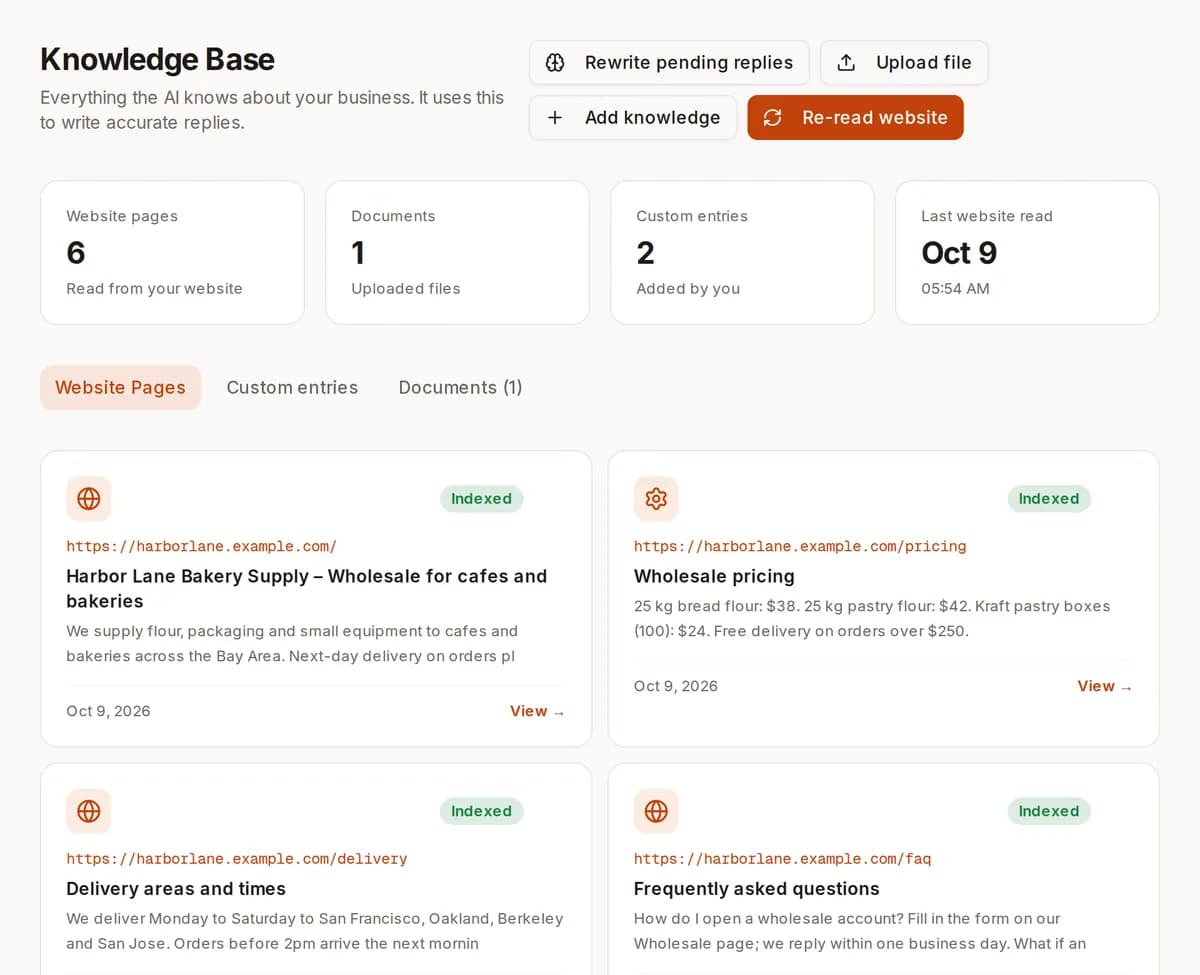The height and width of the screenshot is (975, 1200).
Task: Click the Oct 9, 2026 date on homepage card
Action: (108, 711)
